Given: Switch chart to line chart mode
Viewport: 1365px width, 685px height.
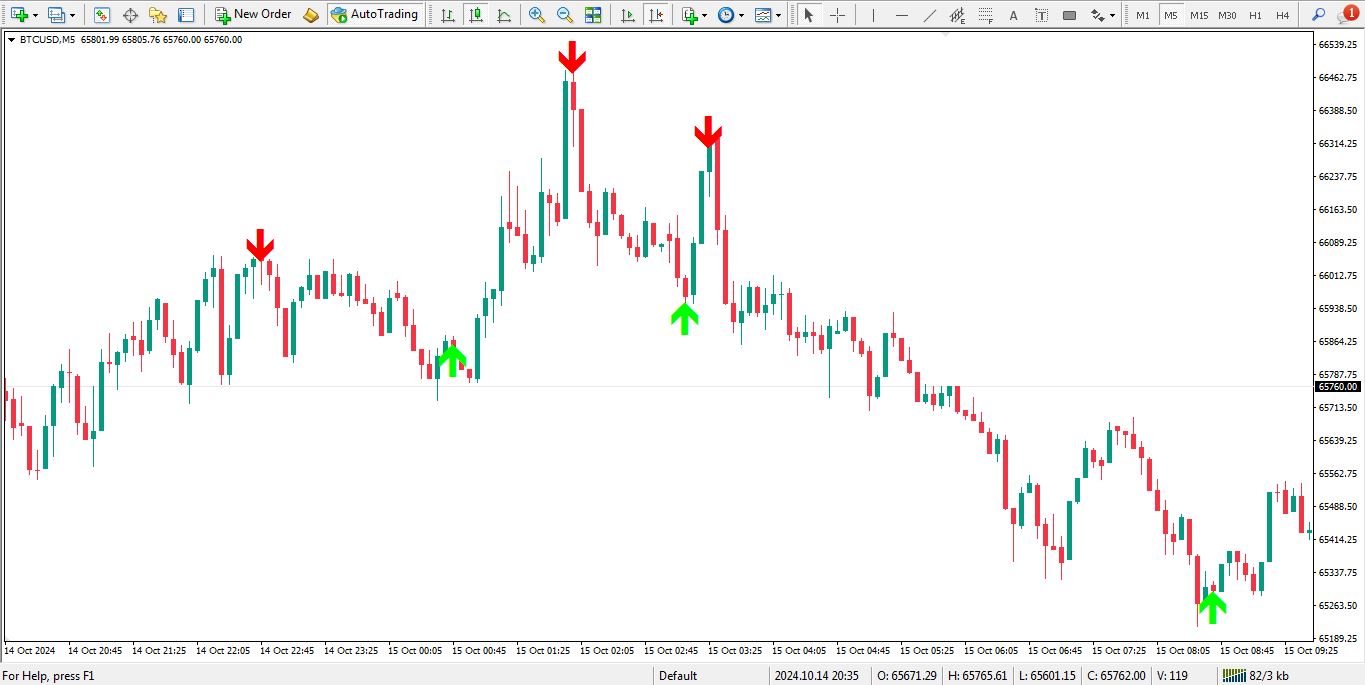Looking at the screenshot, I should pyautogui.click(x=504, y=15).
